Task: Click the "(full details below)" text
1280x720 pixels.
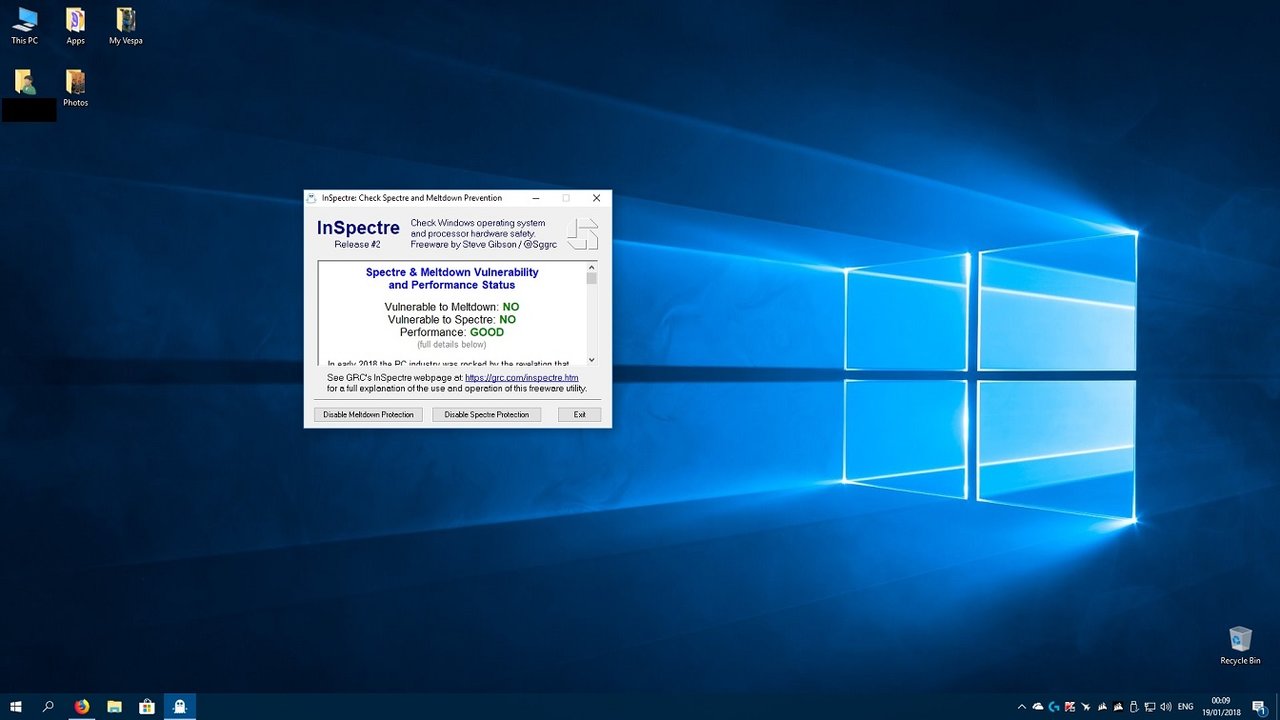Action: pyautogui.click(x=452, y=344)
